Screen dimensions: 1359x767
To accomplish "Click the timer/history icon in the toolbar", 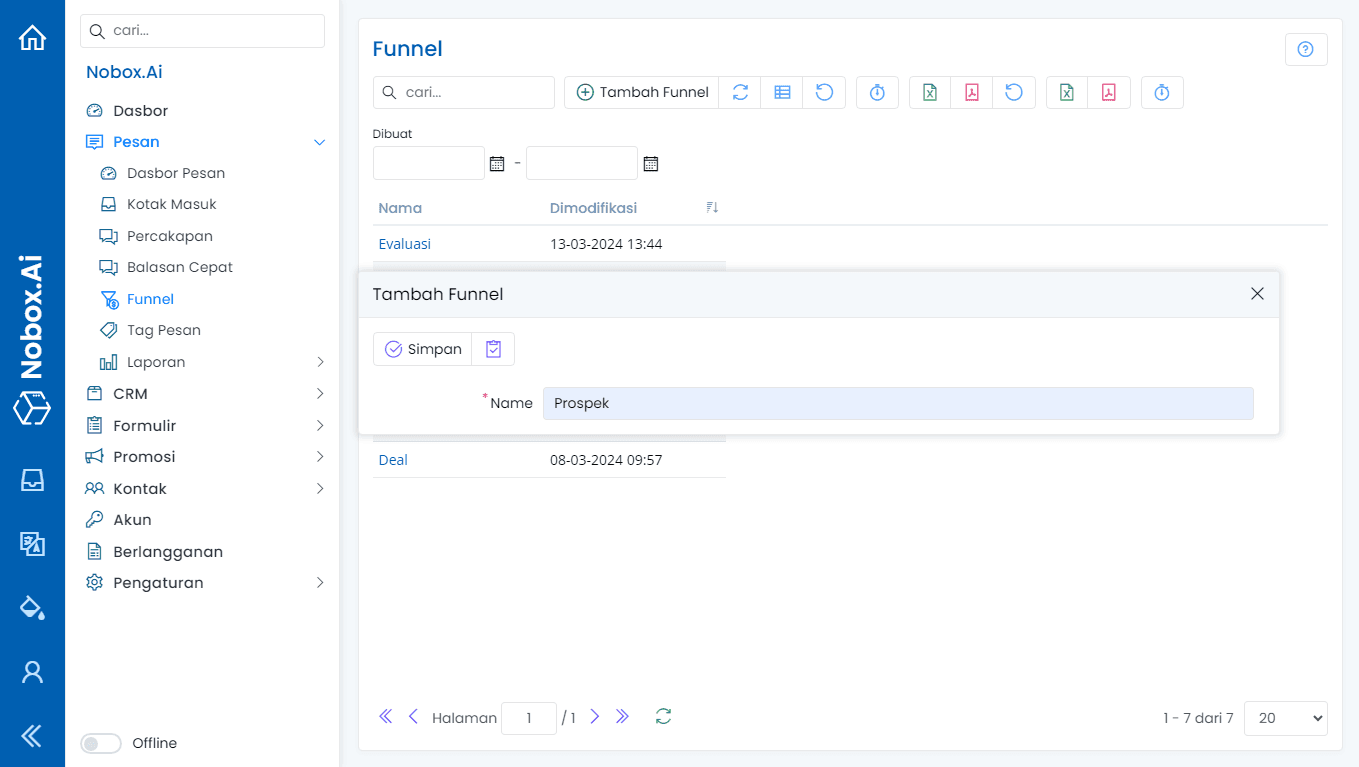I will pyautogui.click(x=877, y=92).
